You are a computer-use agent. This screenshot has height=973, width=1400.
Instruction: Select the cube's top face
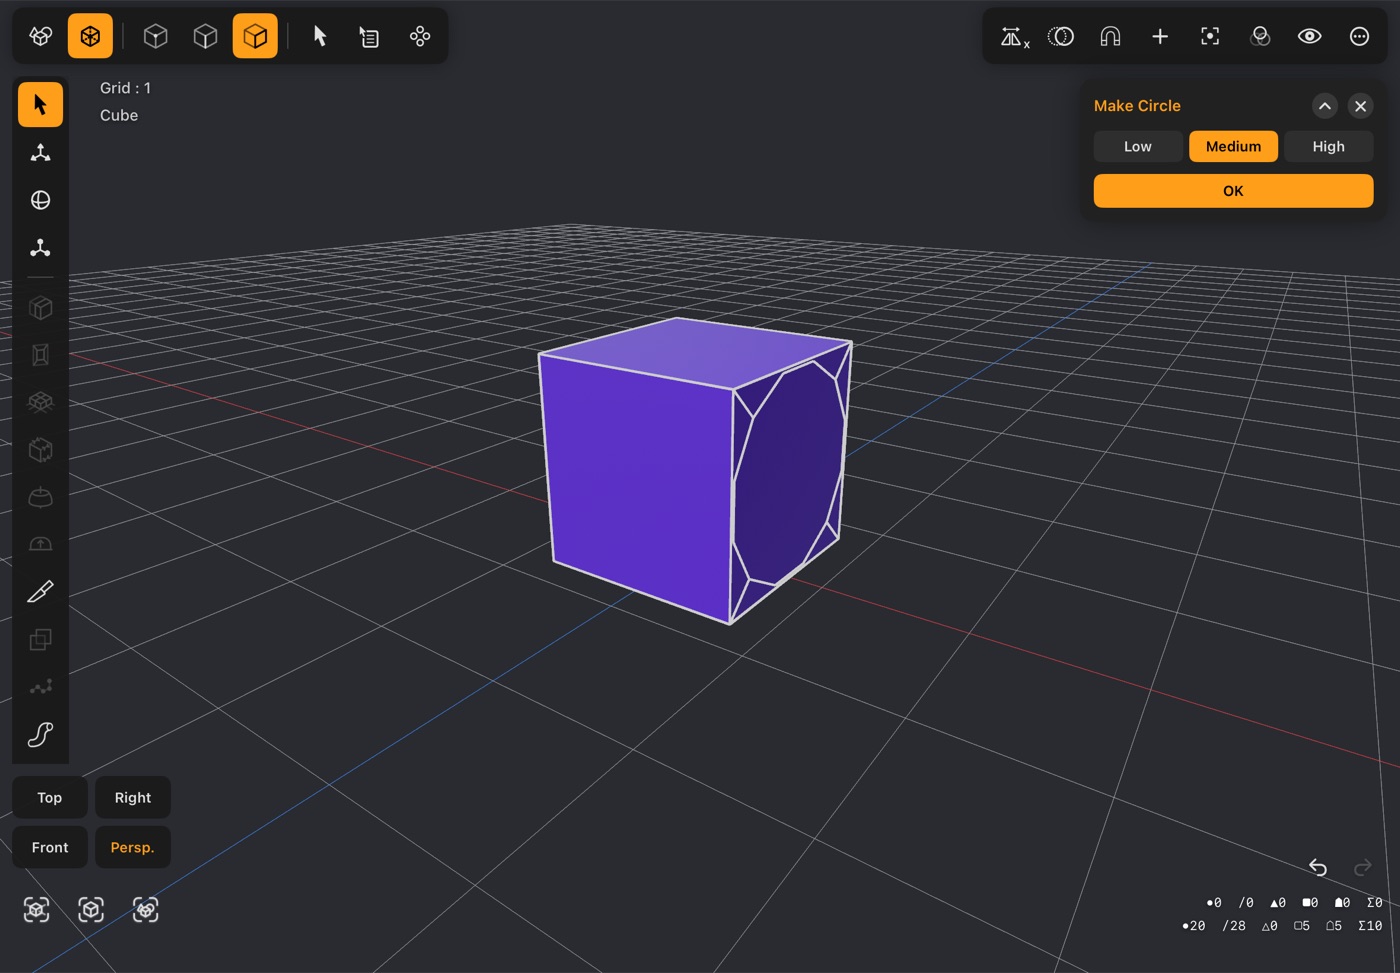[x=696, y=353]
